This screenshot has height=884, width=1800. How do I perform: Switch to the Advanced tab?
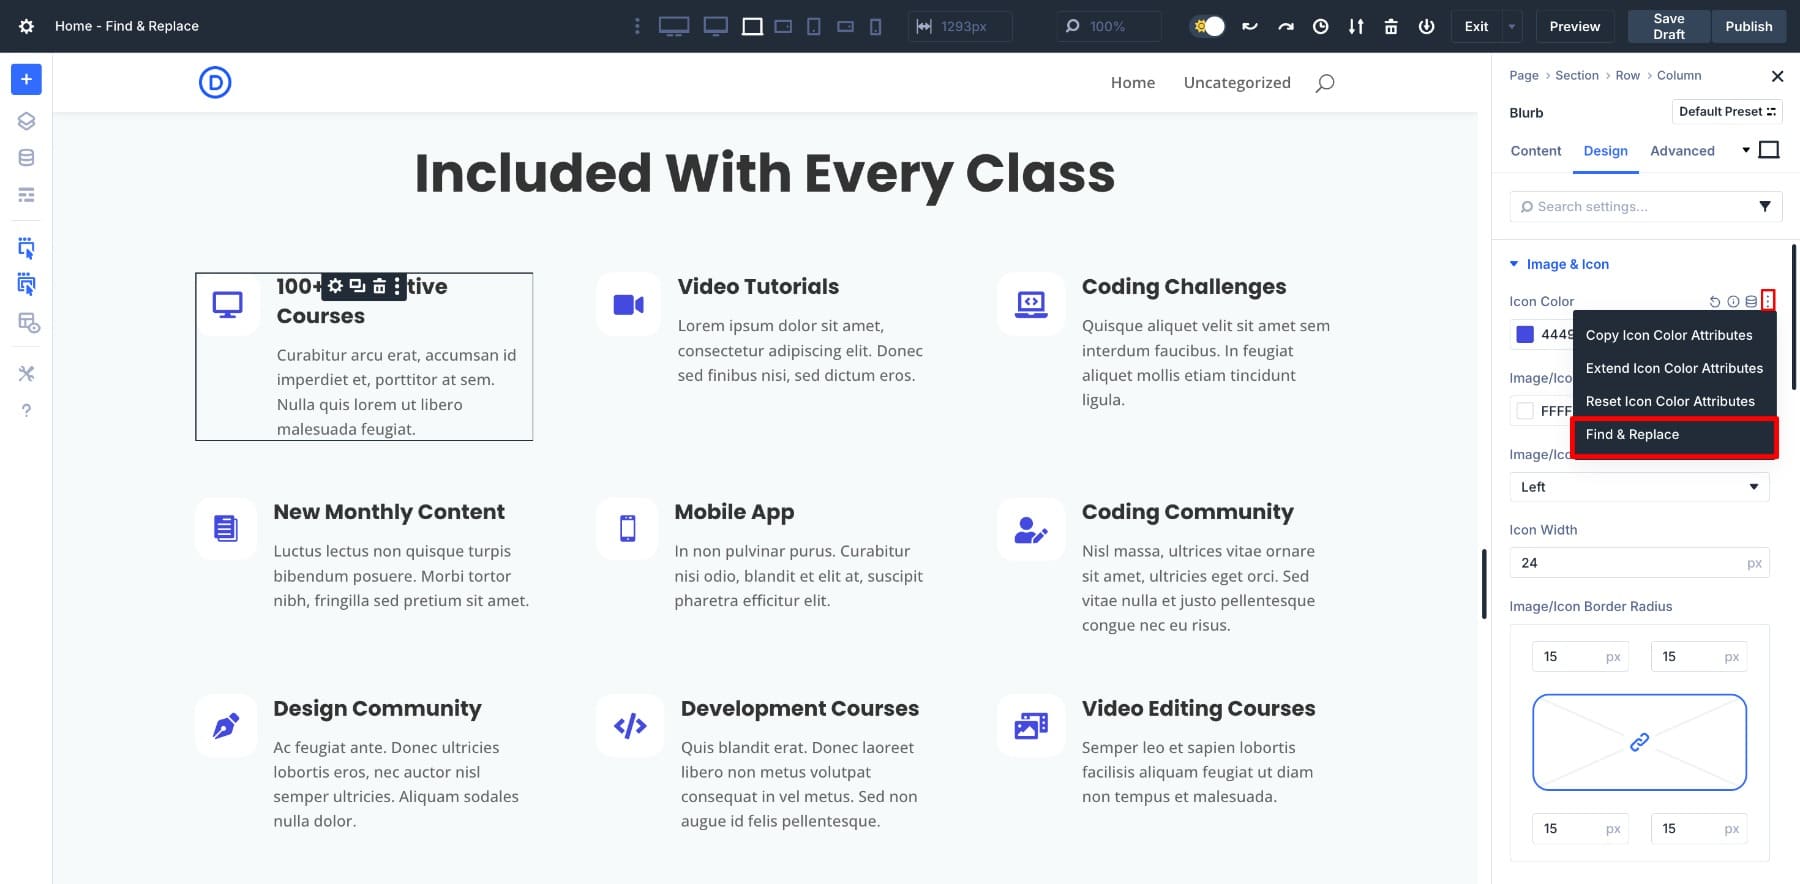click(1681, 151)
